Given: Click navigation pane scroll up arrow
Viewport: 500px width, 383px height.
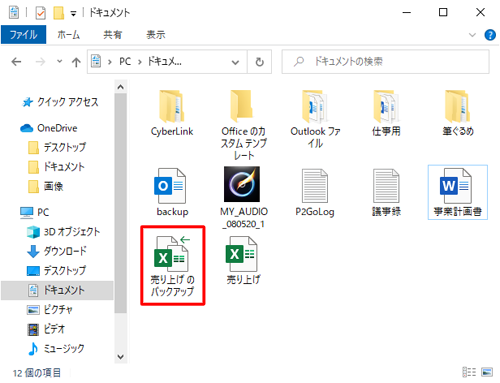Looking at the screenshot, I should tap(120, 87).
